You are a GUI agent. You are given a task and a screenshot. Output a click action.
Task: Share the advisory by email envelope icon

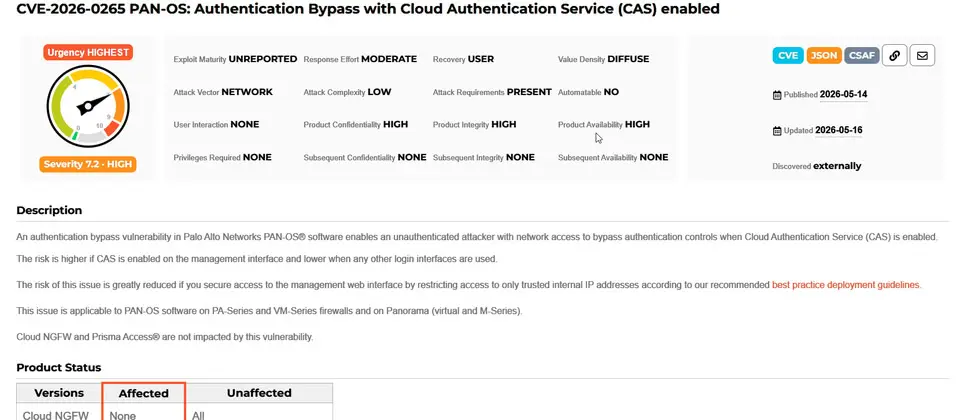922,55
